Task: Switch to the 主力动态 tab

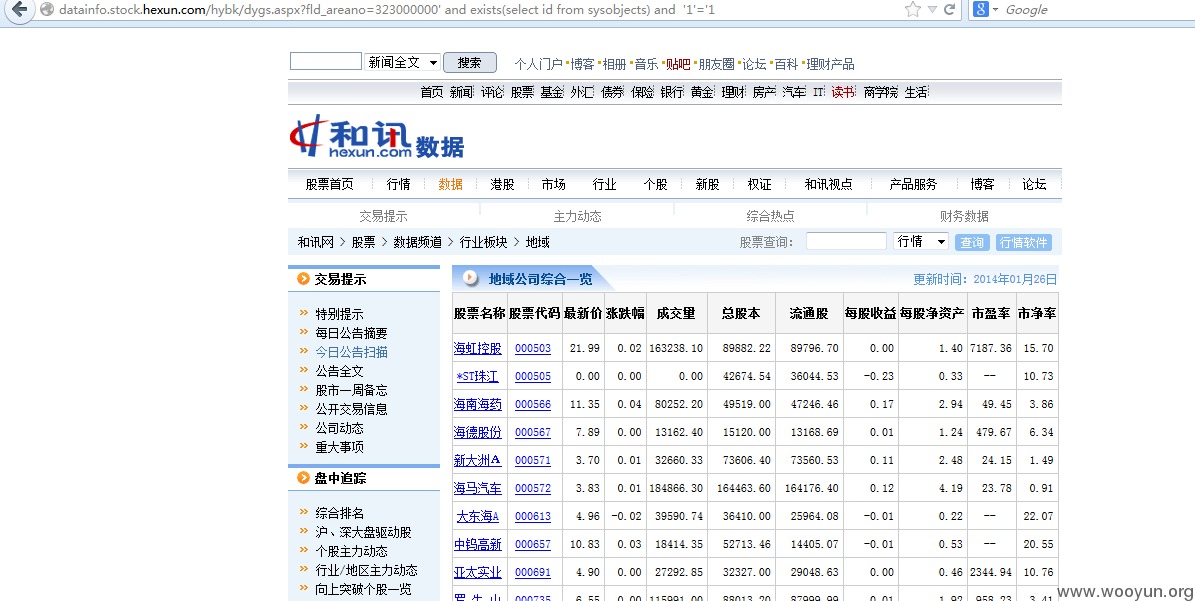Action: click(577, 216)
